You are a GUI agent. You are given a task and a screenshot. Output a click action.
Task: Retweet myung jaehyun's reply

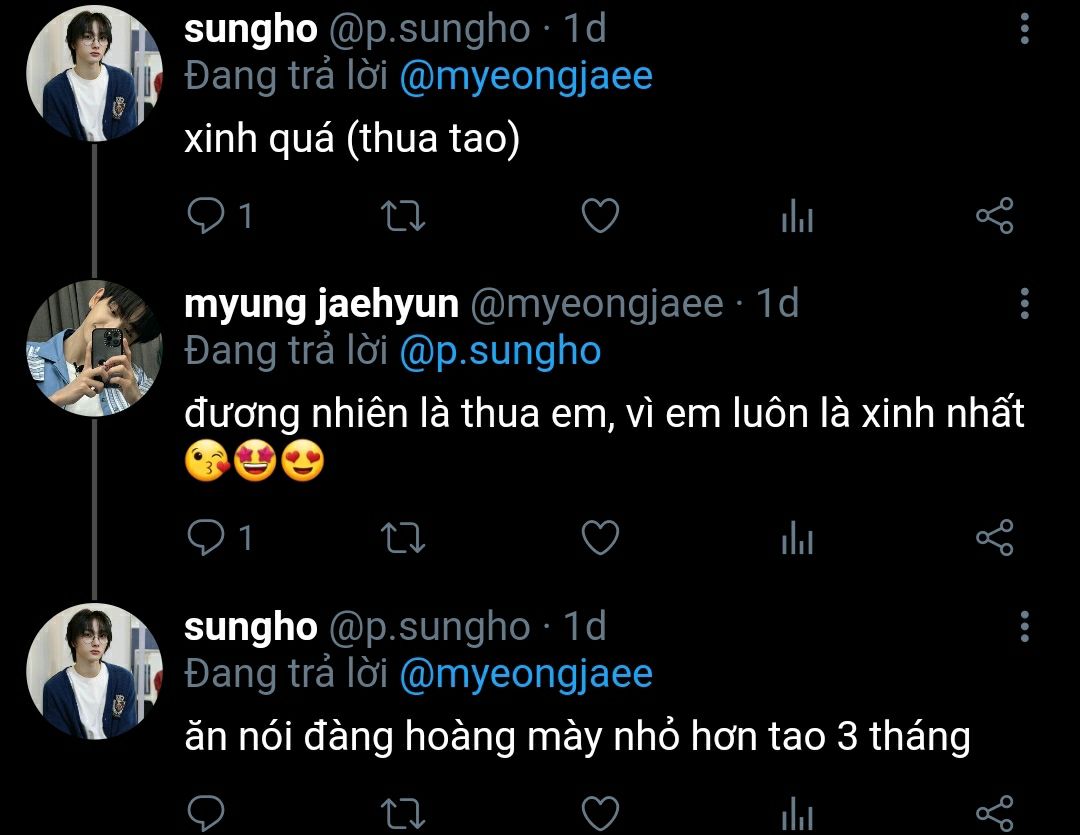(403, 537)
